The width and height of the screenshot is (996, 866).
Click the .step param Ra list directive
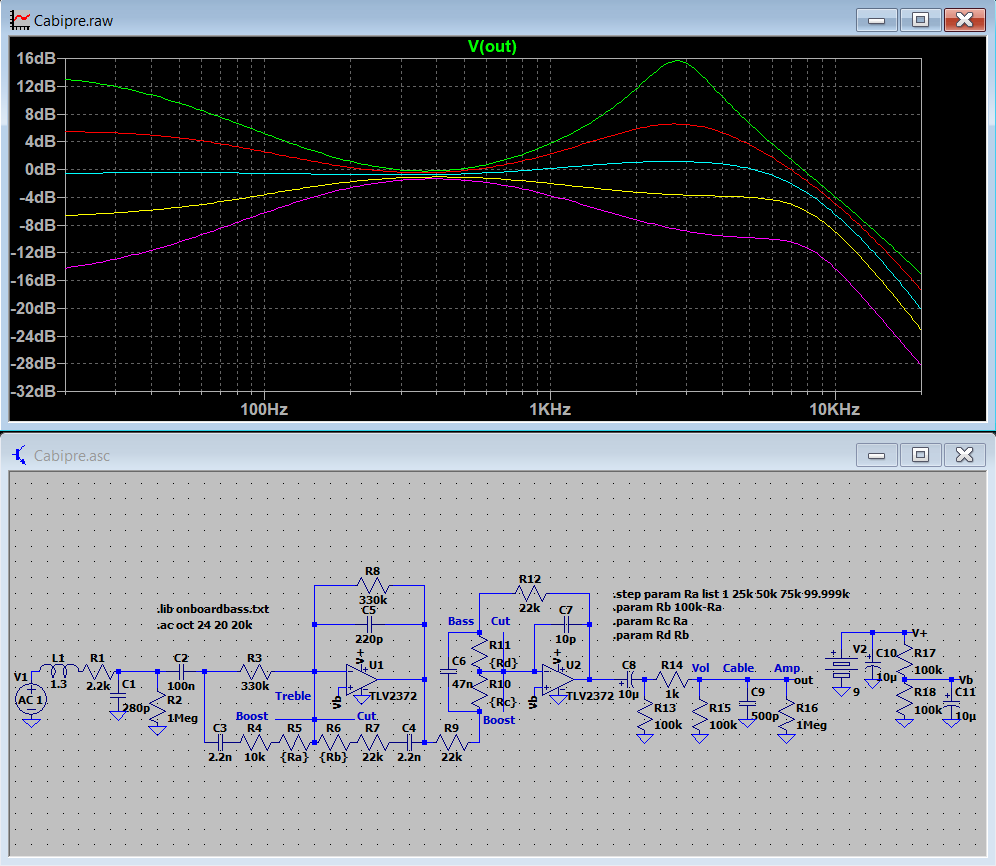(731, 594)
